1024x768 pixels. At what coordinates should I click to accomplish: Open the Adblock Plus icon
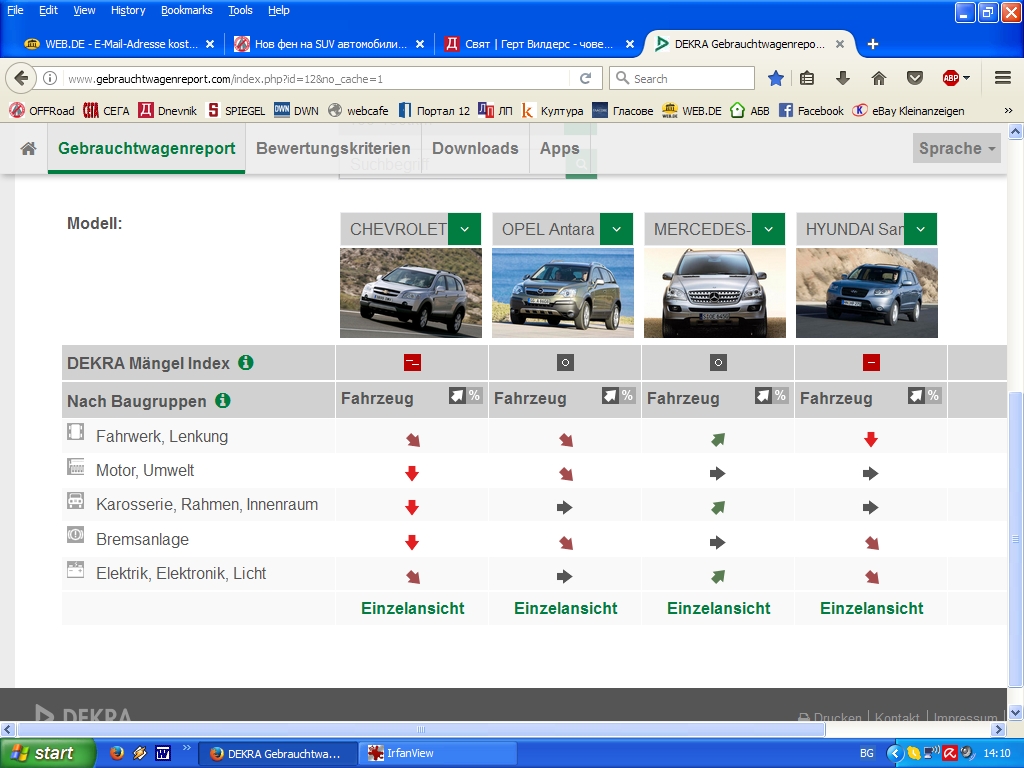[x=951, y=78]
